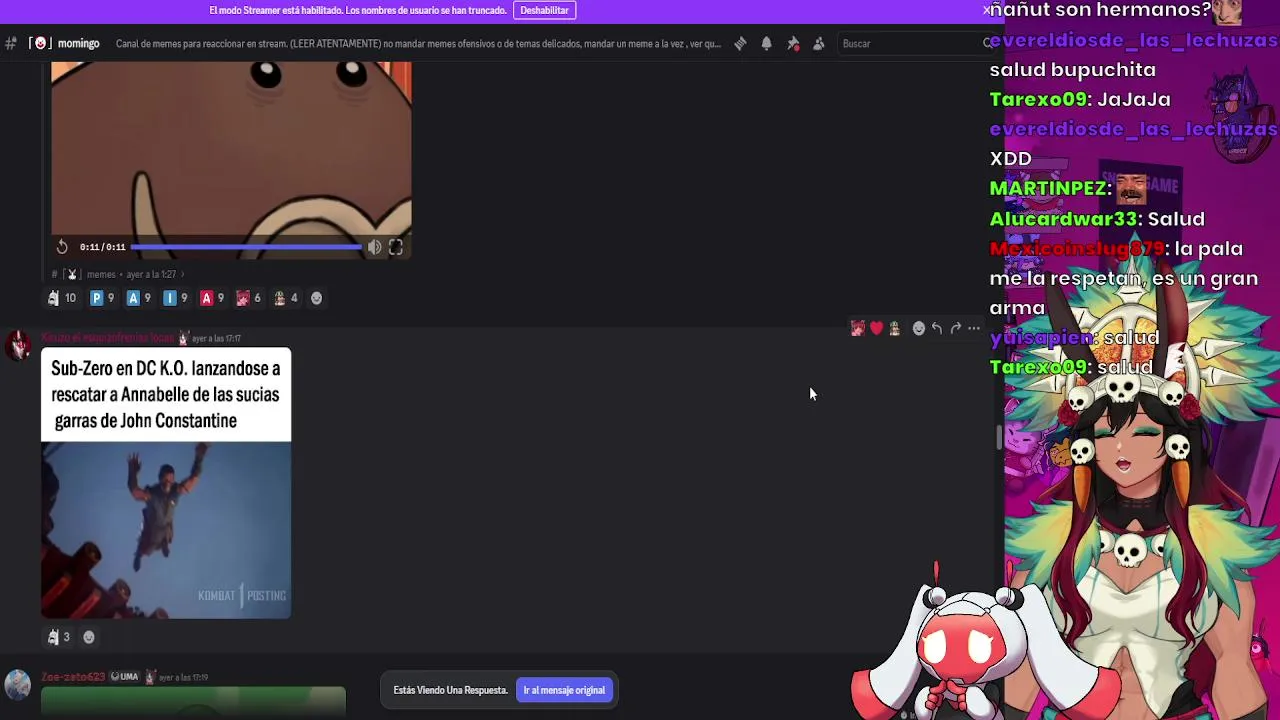This screenshot has width=1280, height=720.
Task: Toggle the I letter reaction
Action: pos(176,298)
